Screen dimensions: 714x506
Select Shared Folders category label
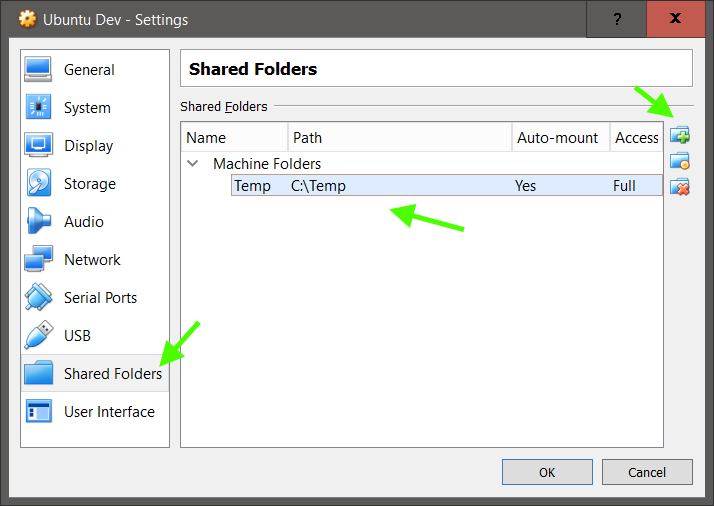(x=113, y=373)
